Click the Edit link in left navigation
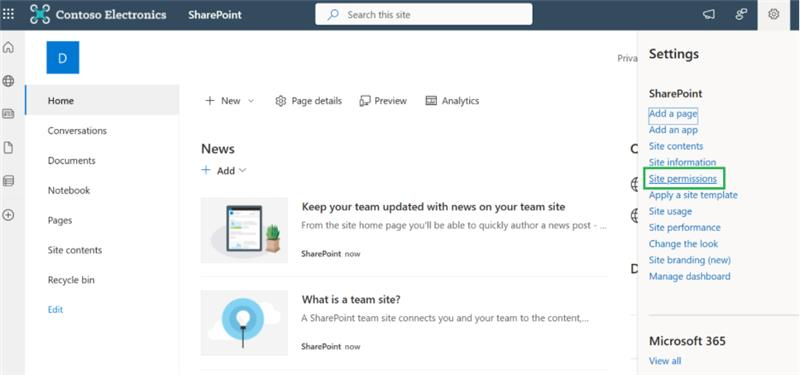Image resolution: width=800 pixels, height=375 pixels. (55, 310)
